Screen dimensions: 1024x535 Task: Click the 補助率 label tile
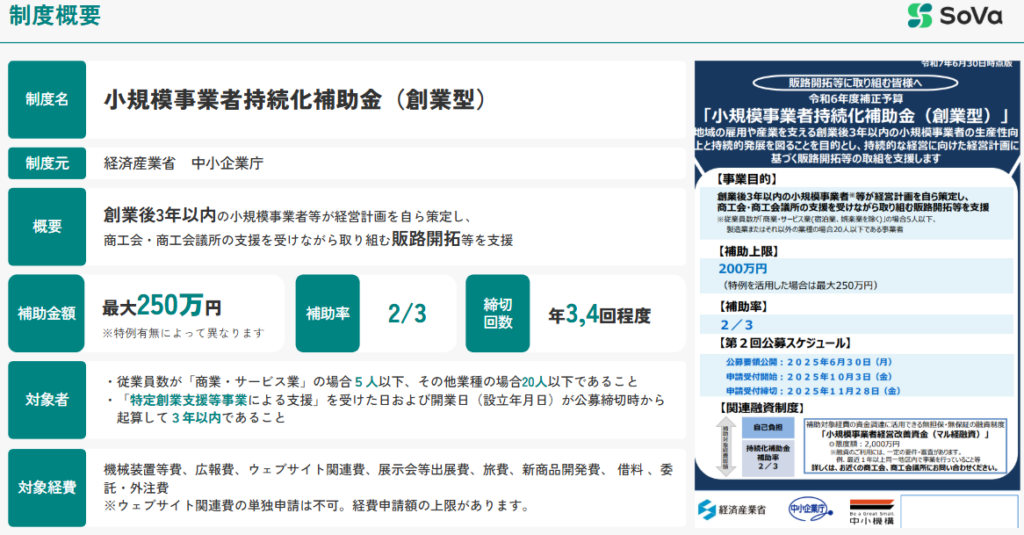click(327, 313)
